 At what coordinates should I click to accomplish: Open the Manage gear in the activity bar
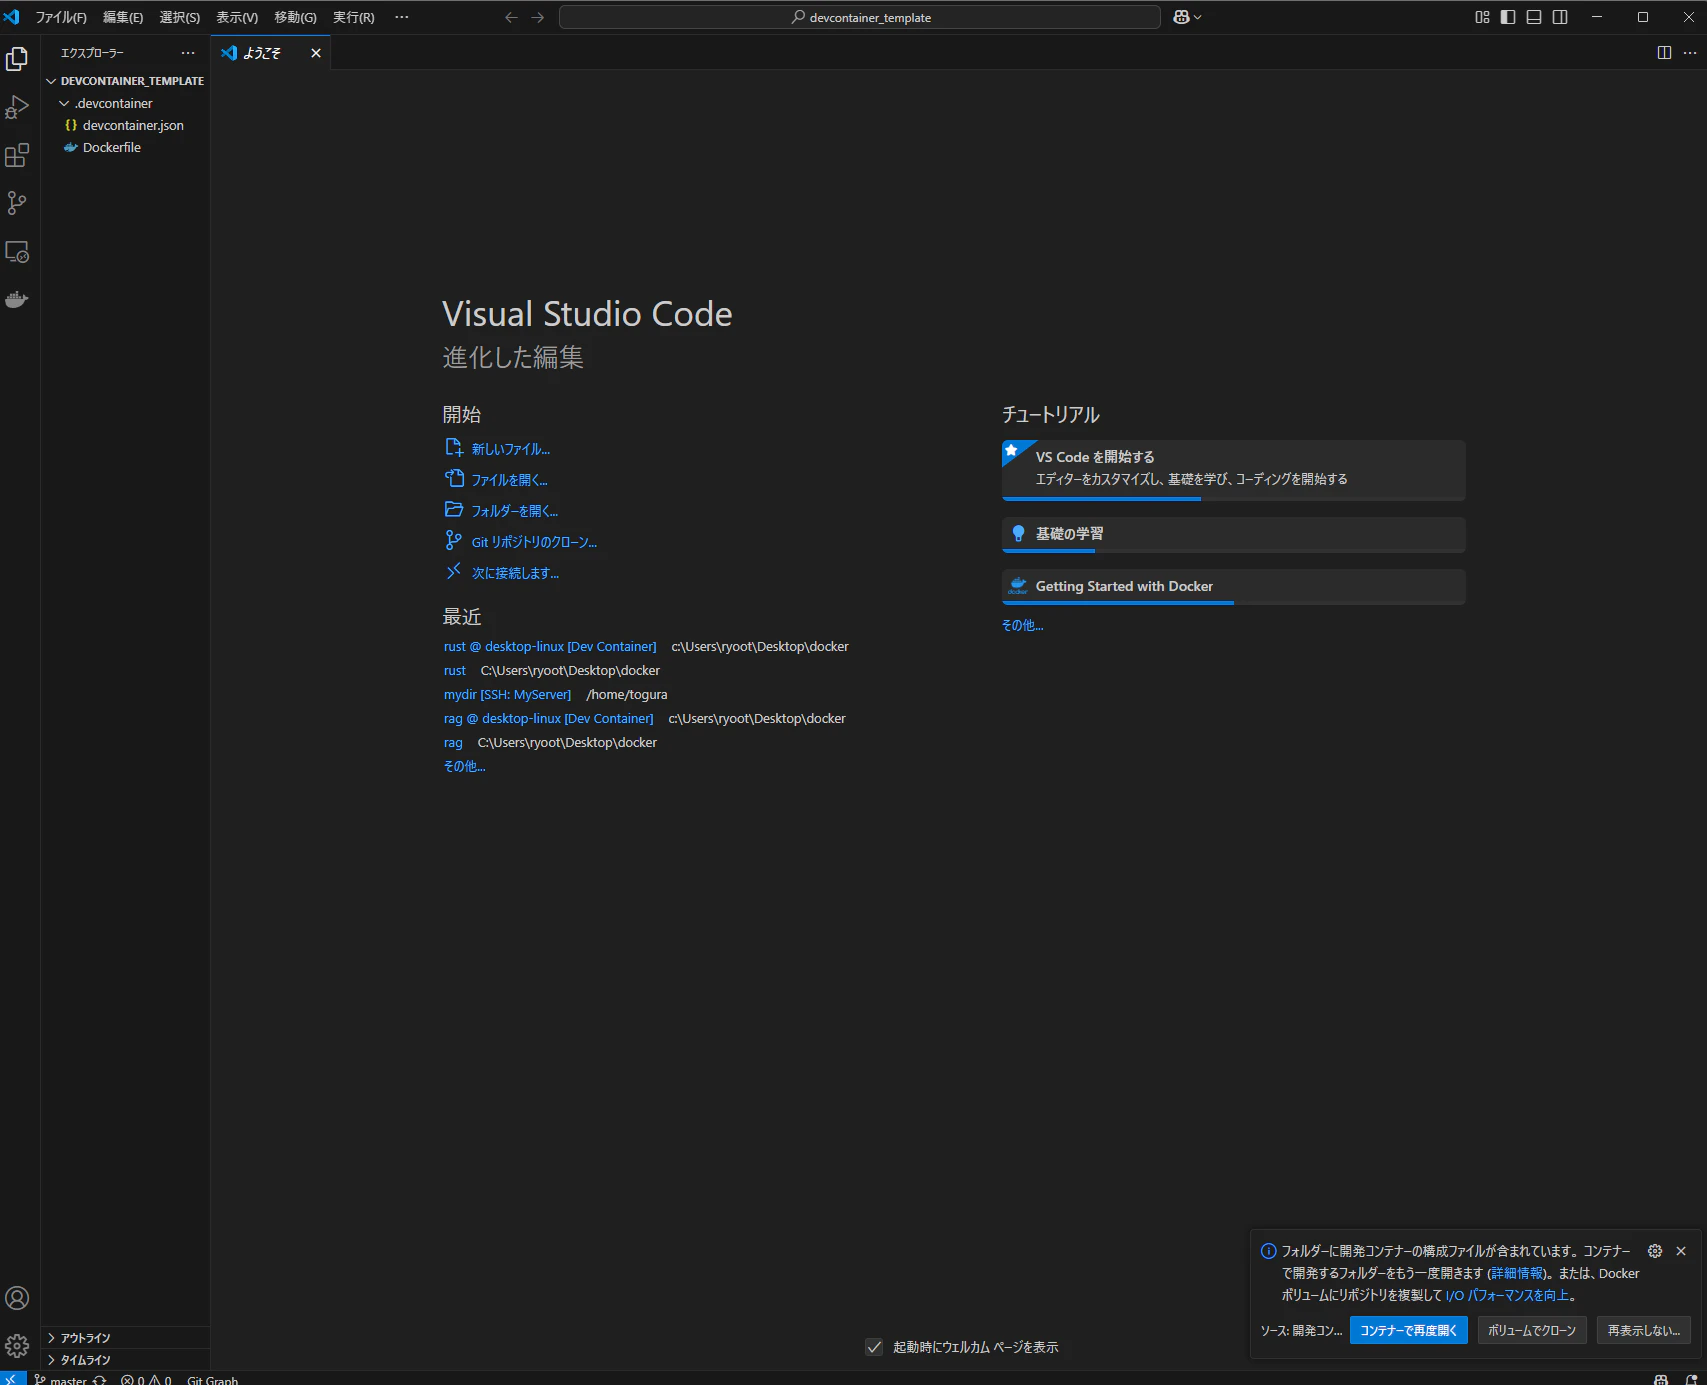17,1346
